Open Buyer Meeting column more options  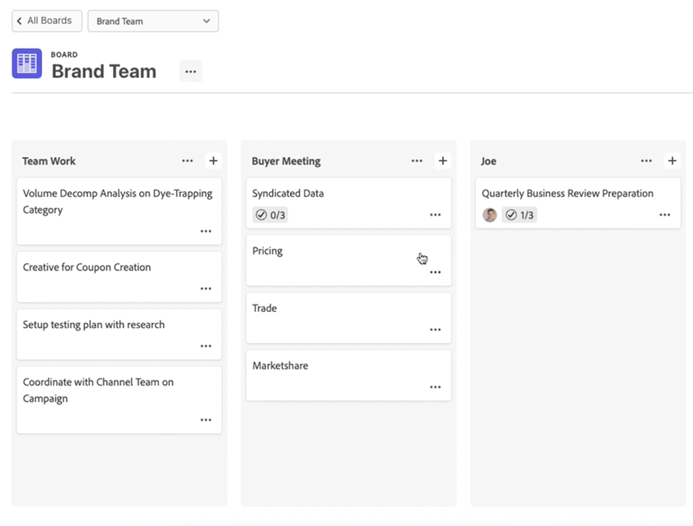point(417,161)
